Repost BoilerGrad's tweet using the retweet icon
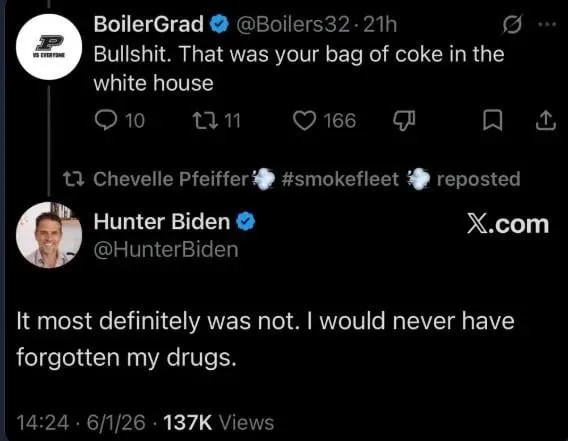The width and height of the screenshot is (568, 441). [205, 120]
